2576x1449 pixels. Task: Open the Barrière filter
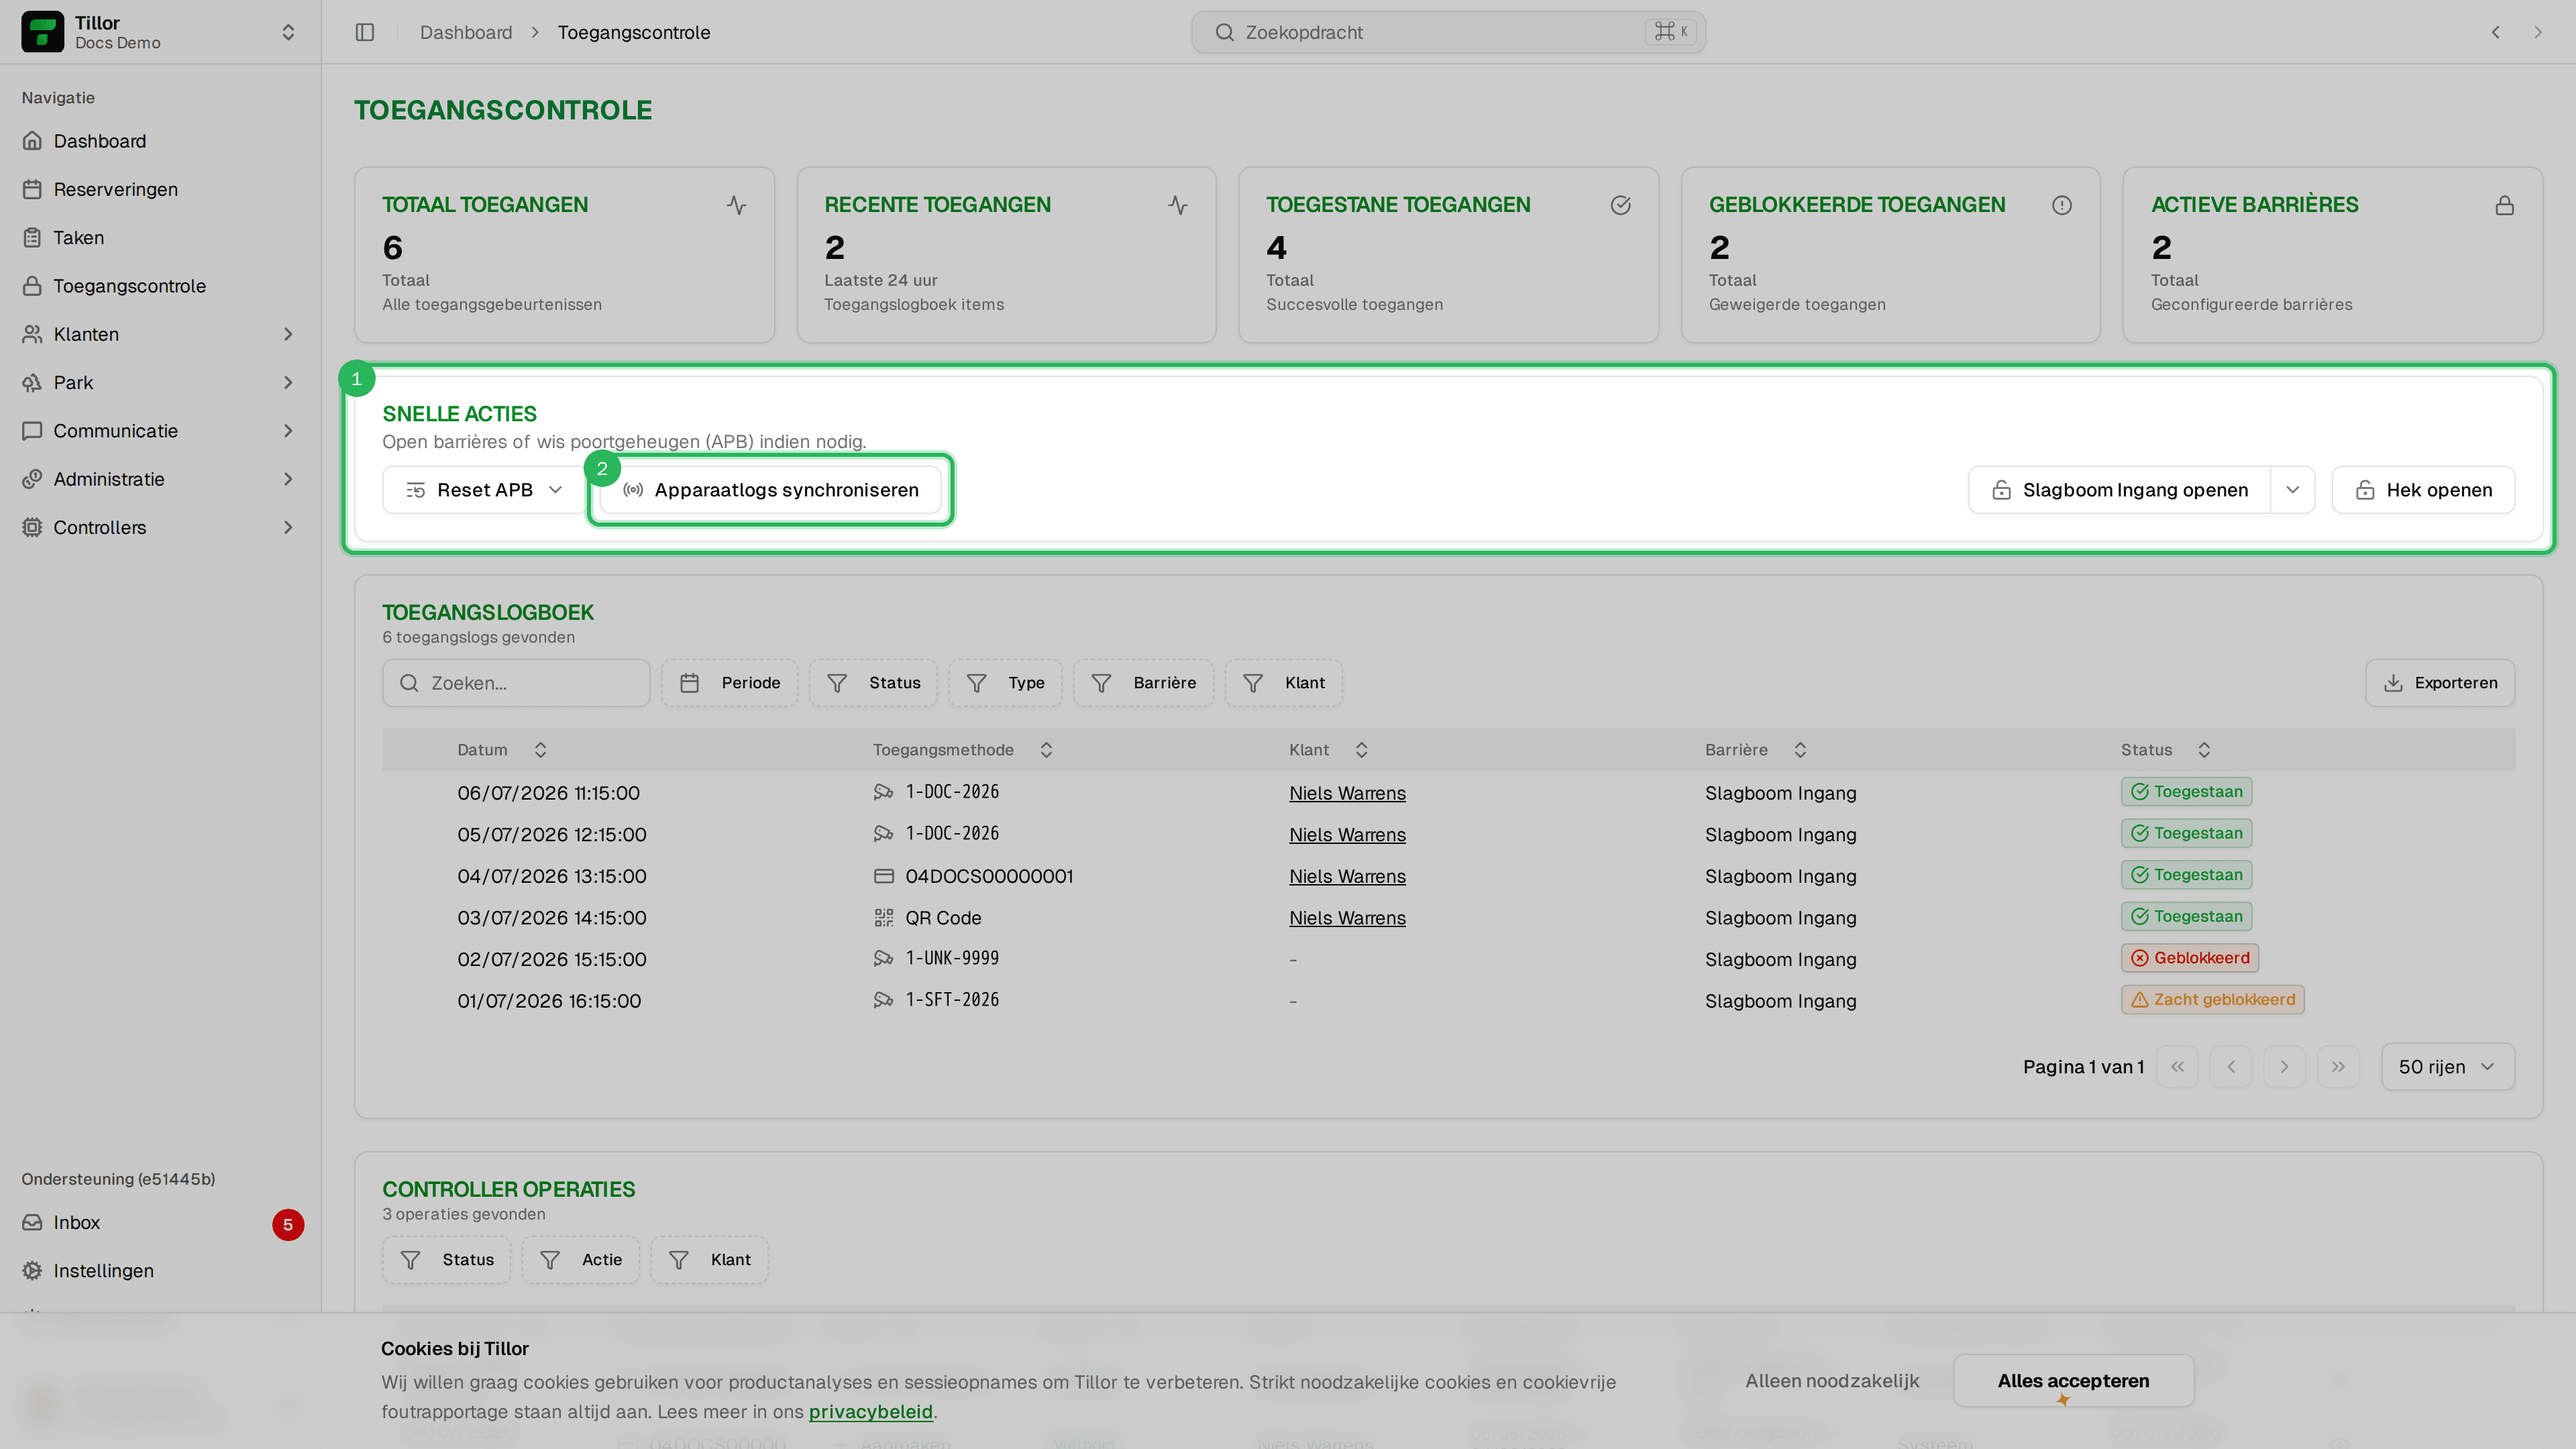(1144, 683)
